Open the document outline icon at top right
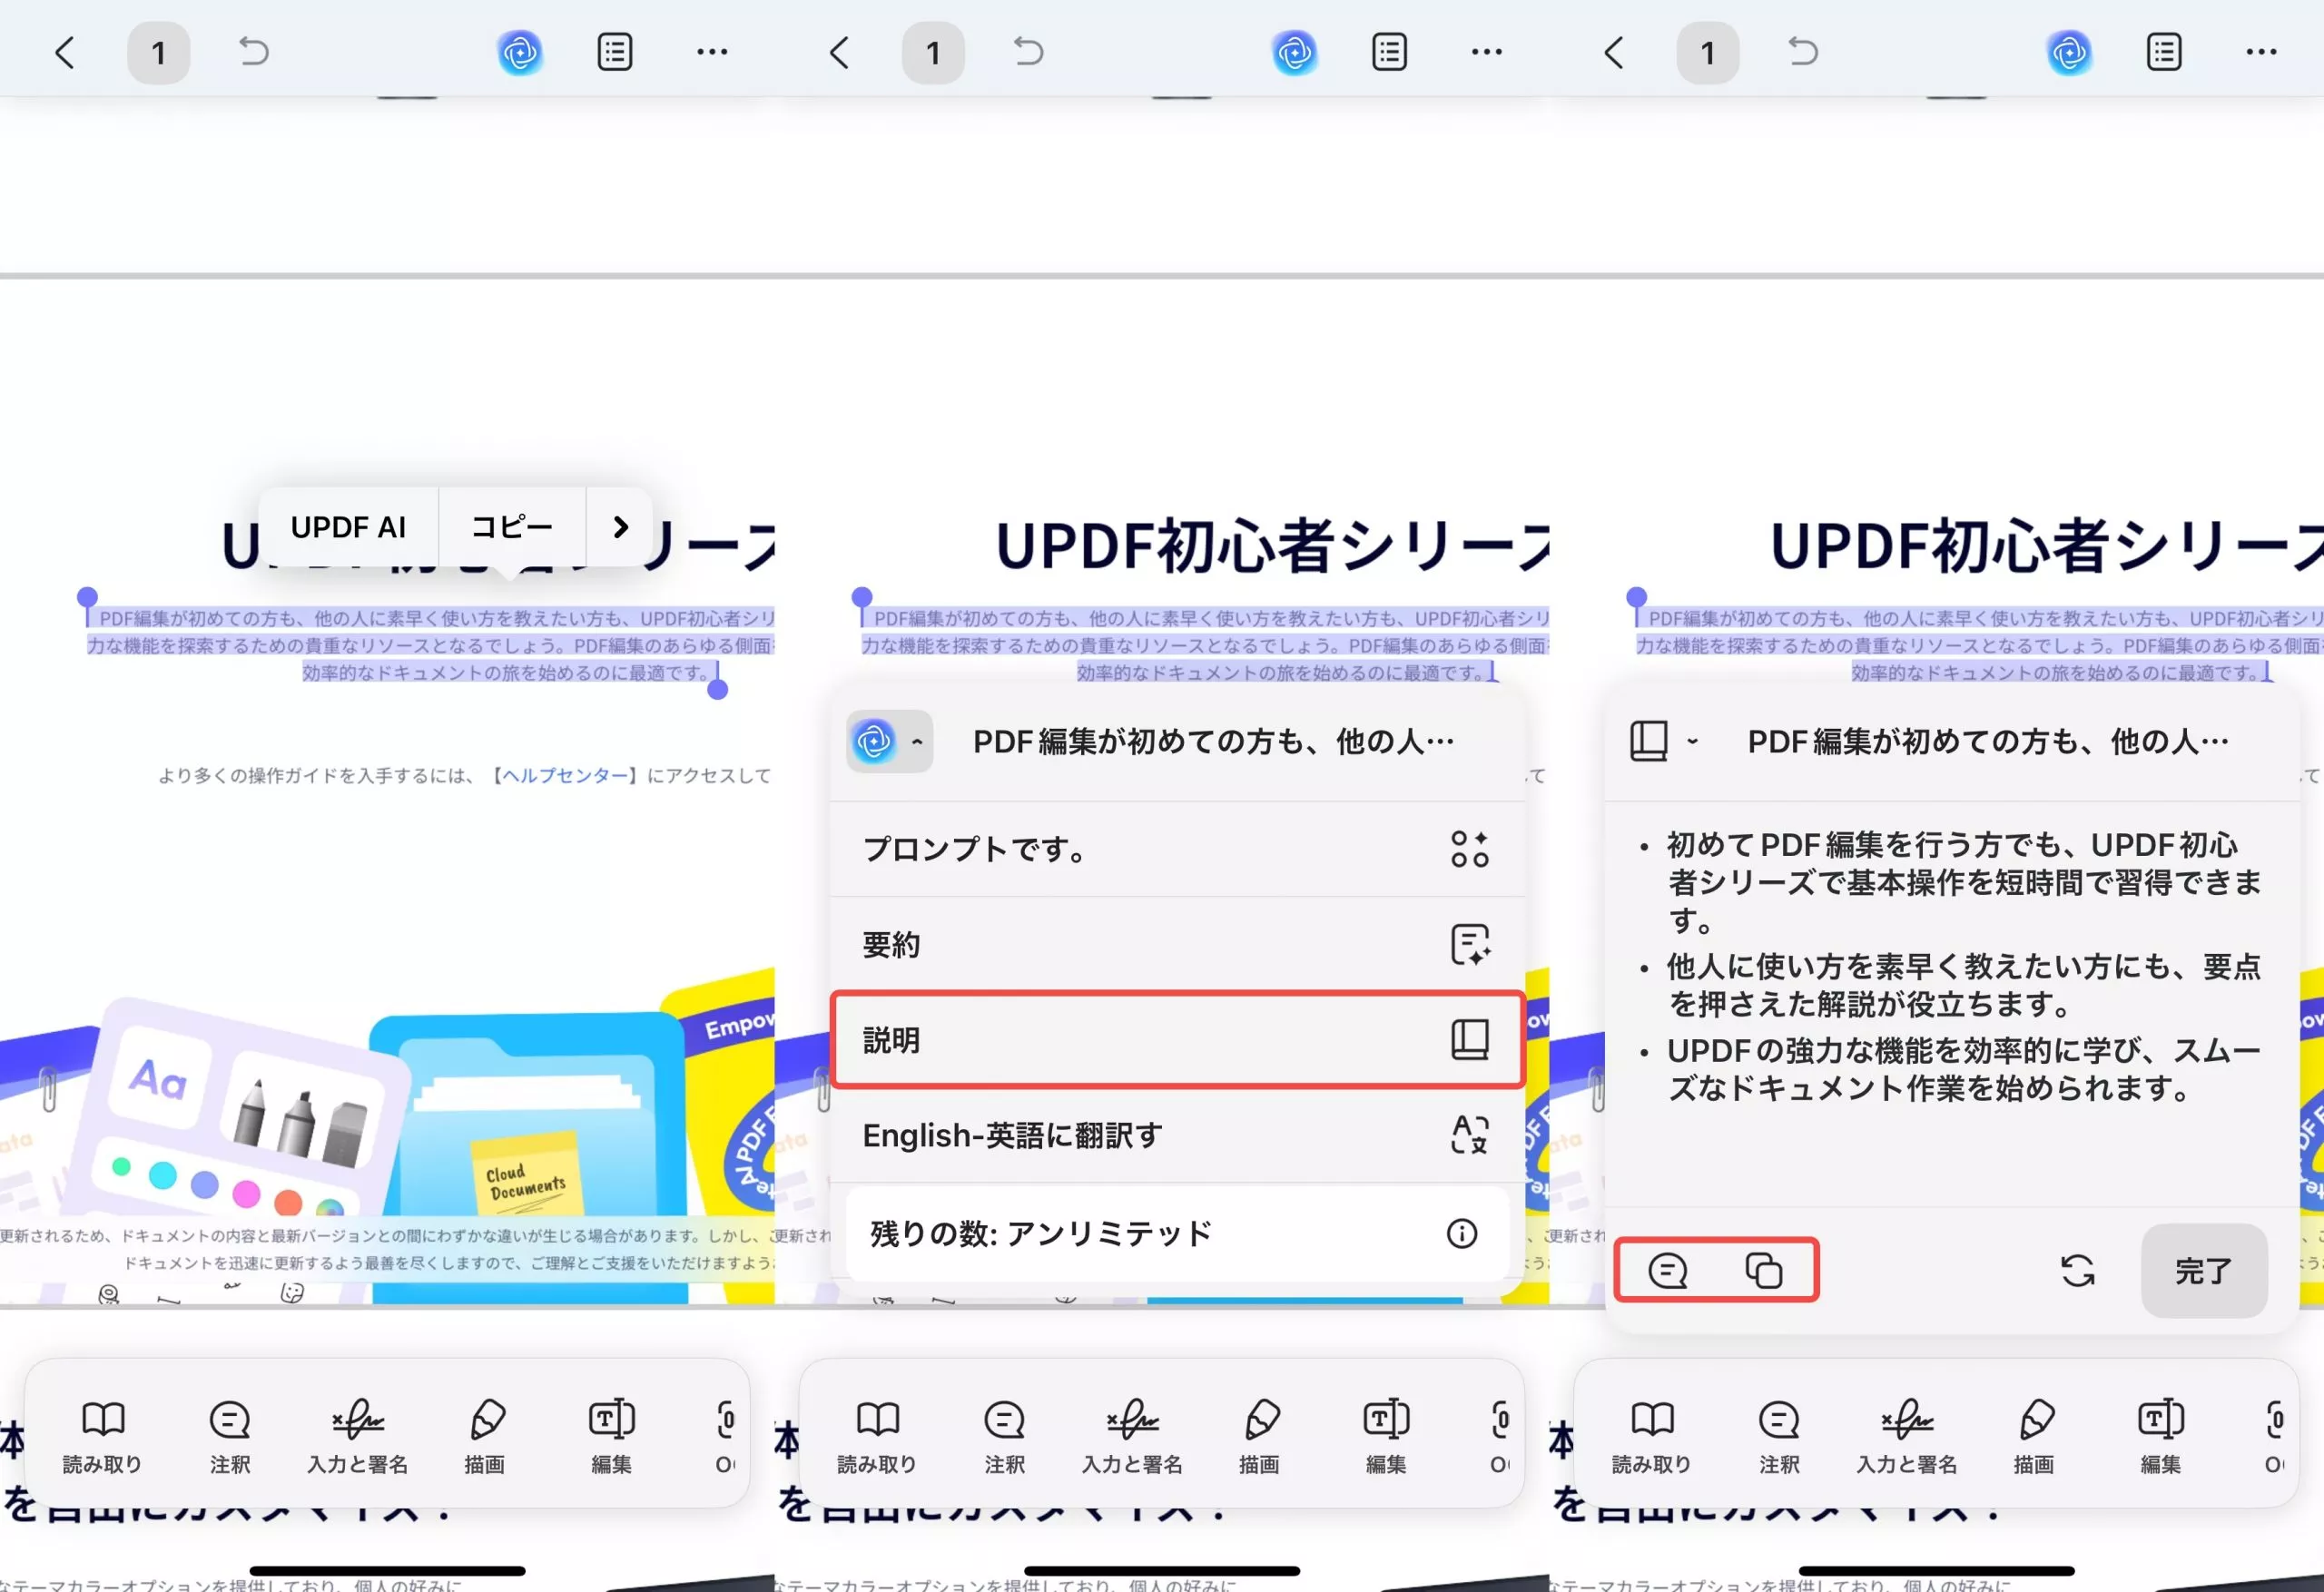The height and width of the screenshot is (1592, 2324). coord(2163,52)
